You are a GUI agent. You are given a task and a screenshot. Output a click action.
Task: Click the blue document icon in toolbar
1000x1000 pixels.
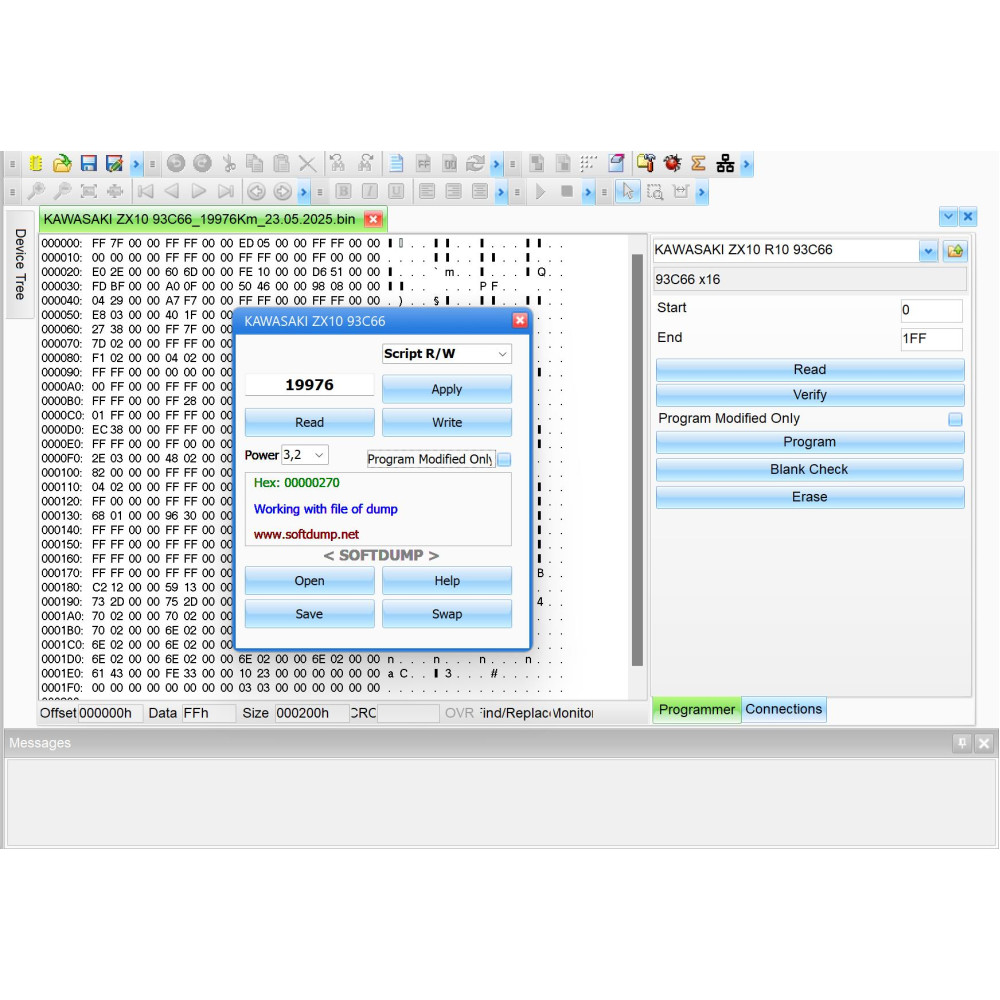[x=396, y=164]
